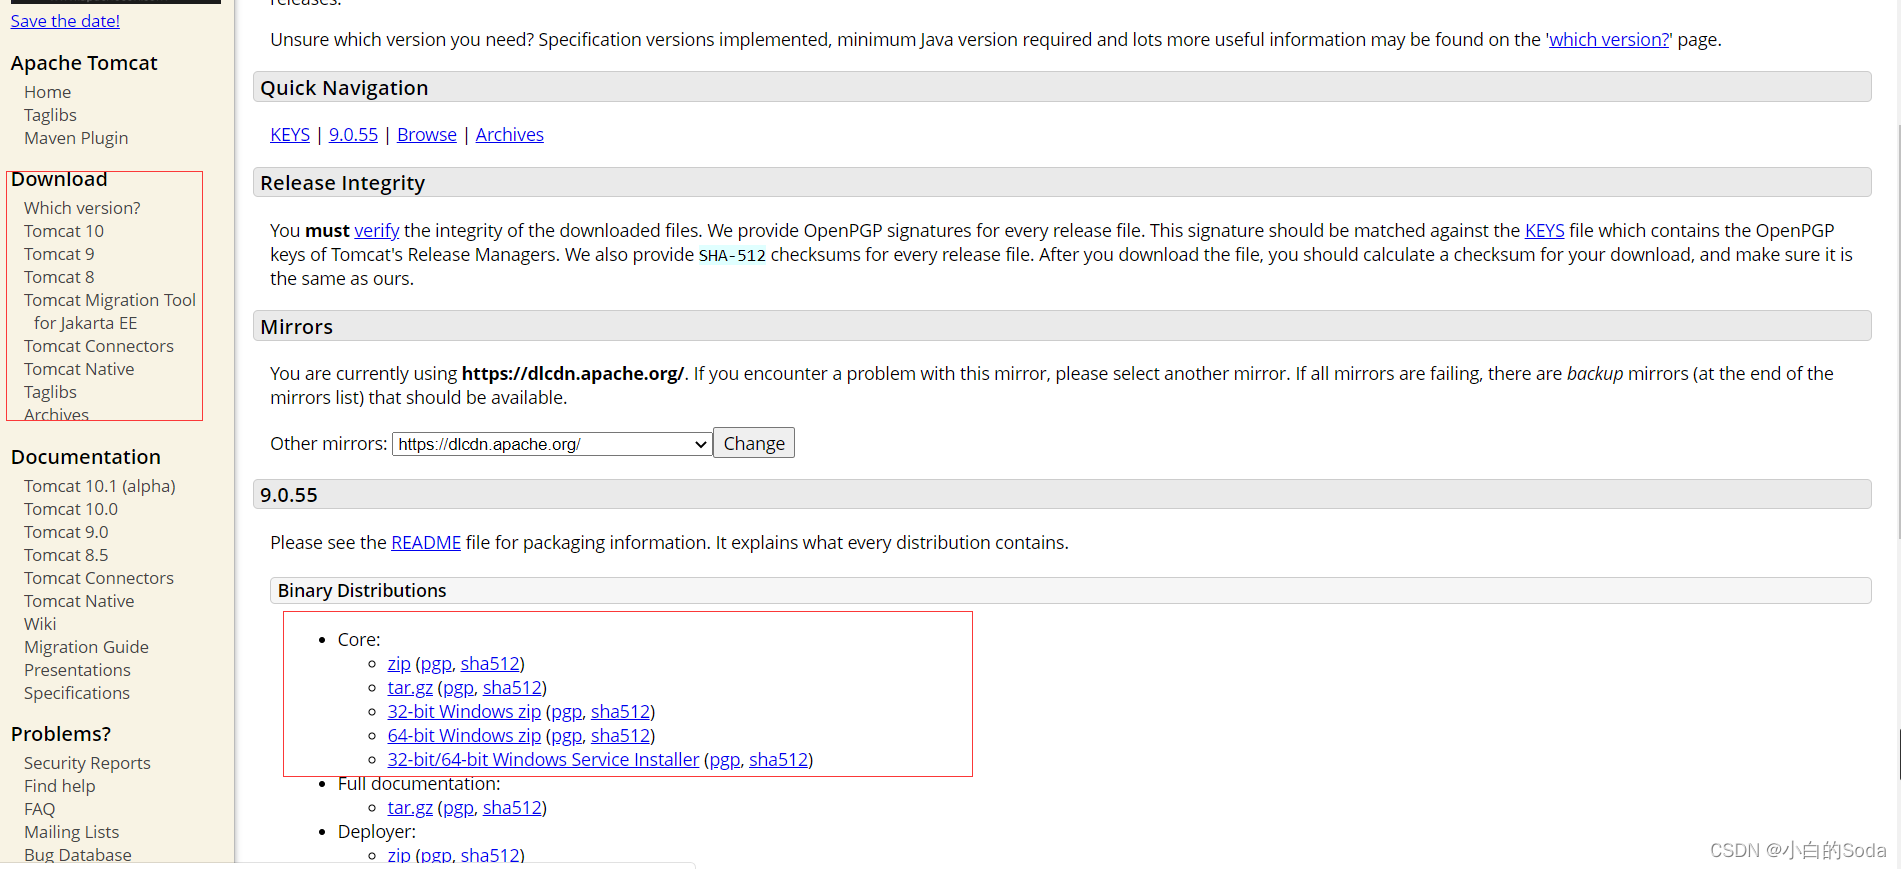1901x869 pixels.
Task: Click the Change mirror button
Action: pyautogui.click(x=754, y=443)
